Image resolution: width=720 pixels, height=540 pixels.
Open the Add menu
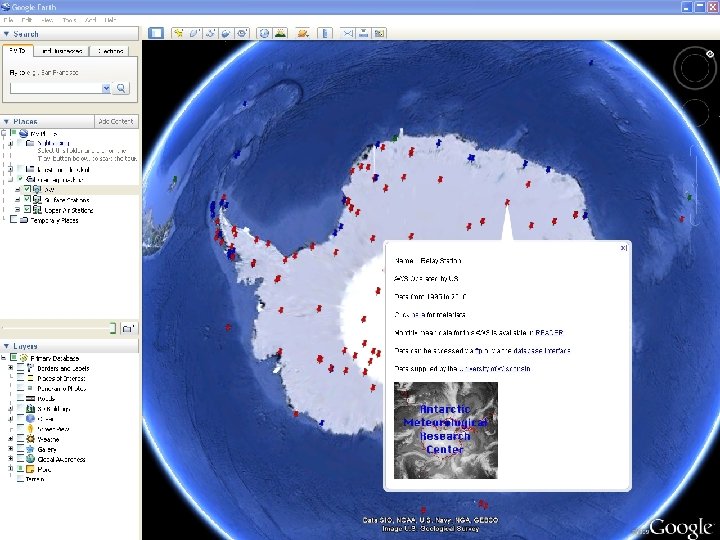90,20
